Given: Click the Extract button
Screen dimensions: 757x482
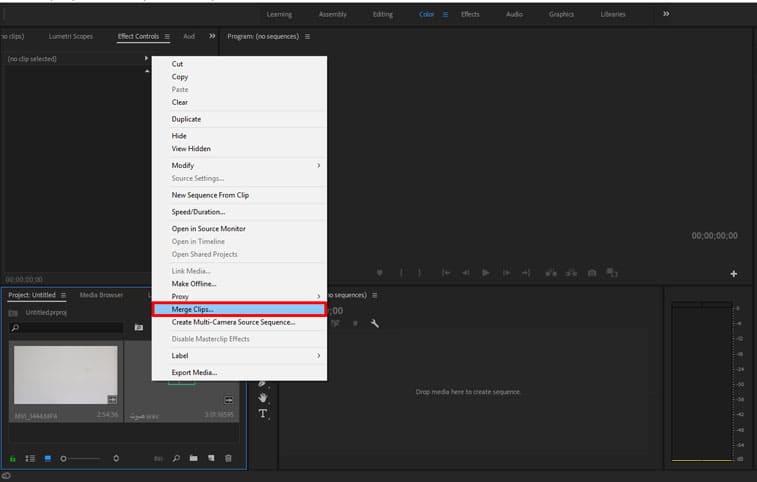Looking at the screenshot, I should click(571, 273).
